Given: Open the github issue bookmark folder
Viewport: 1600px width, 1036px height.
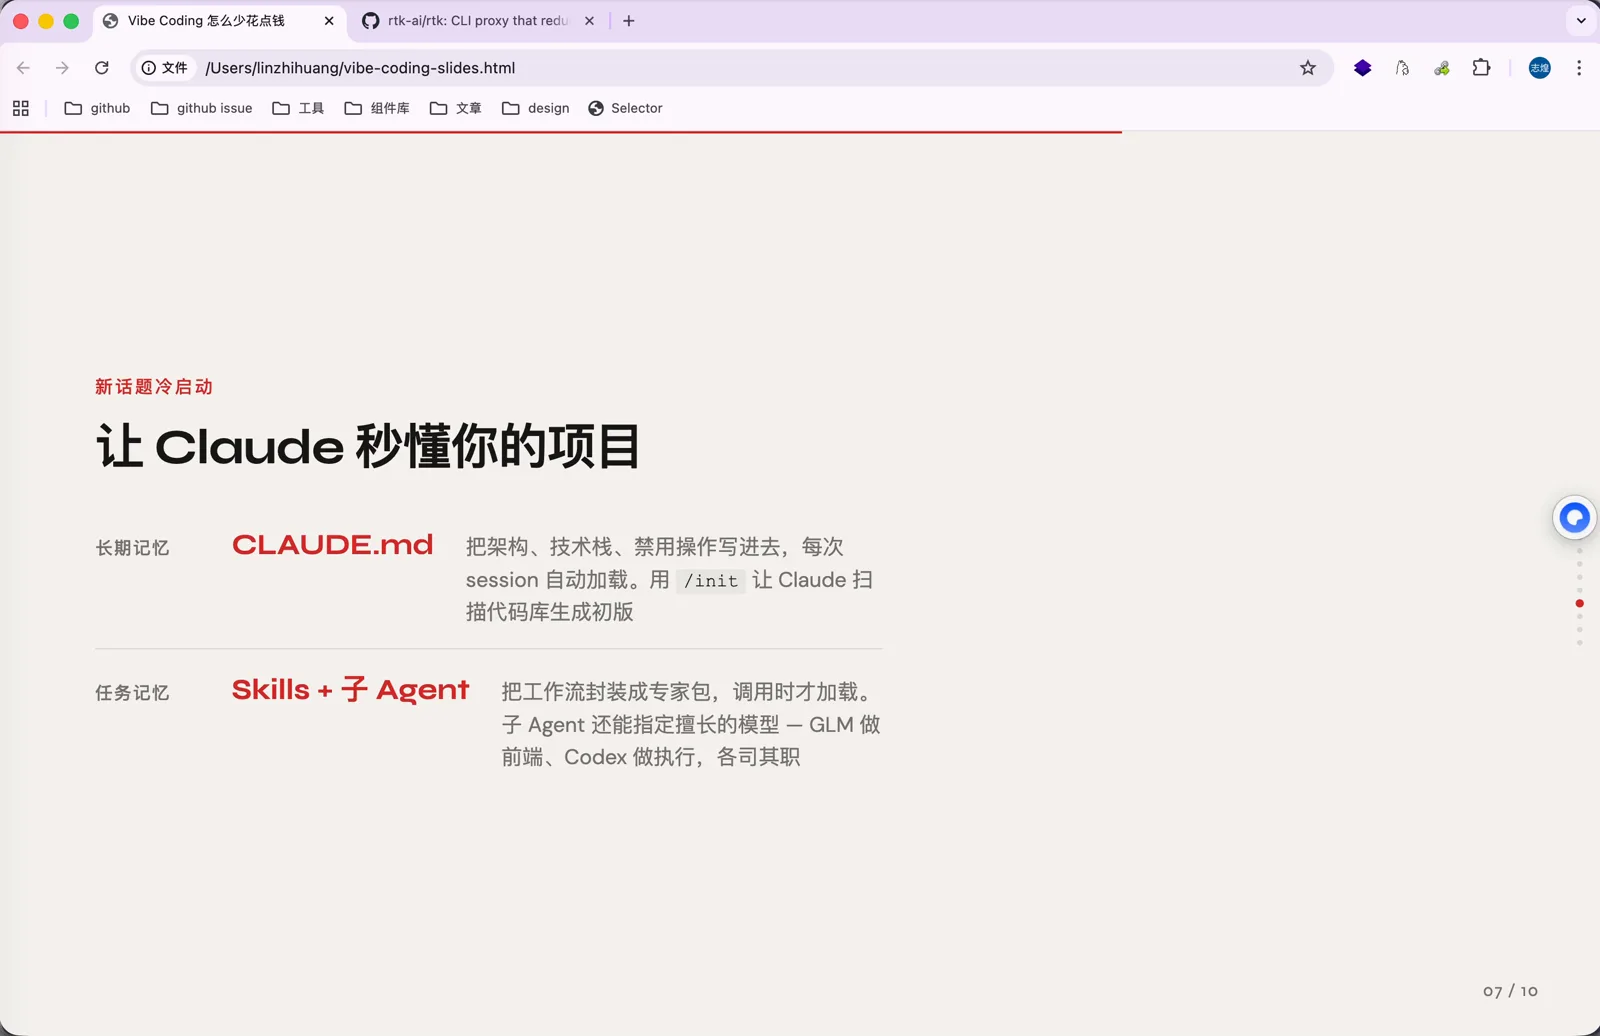Looking at the screenshot, I should tap(202, 108).
